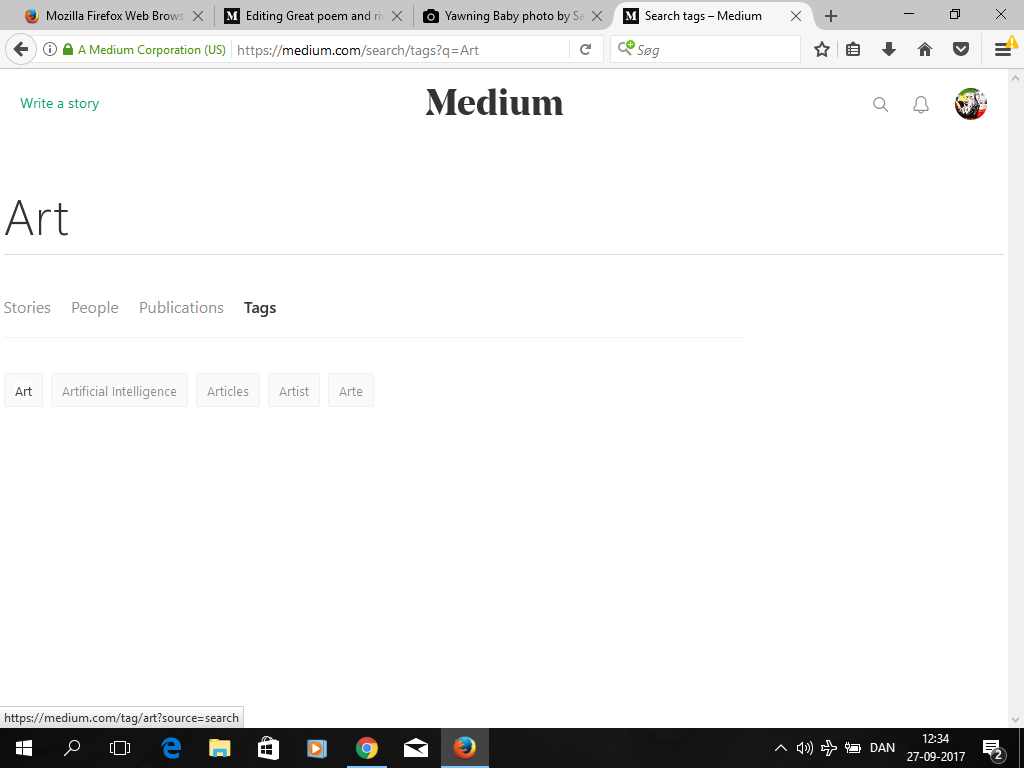1024x768 pixels.
Task: Go to Firefox home page icon
Action: 925,50
